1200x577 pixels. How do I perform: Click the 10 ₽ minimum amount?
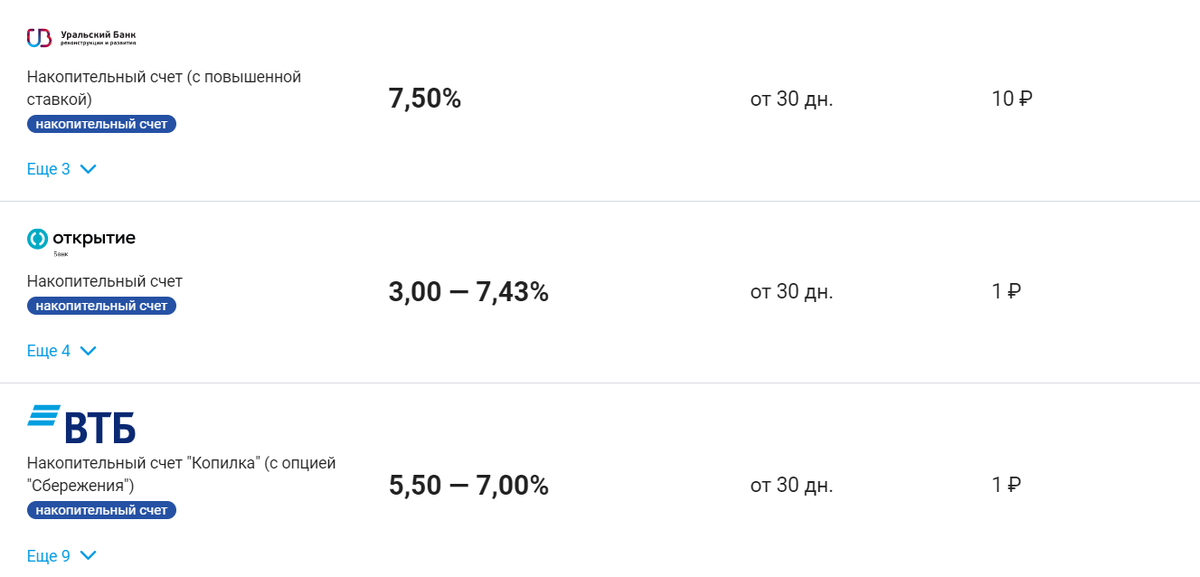(1011, 99)
